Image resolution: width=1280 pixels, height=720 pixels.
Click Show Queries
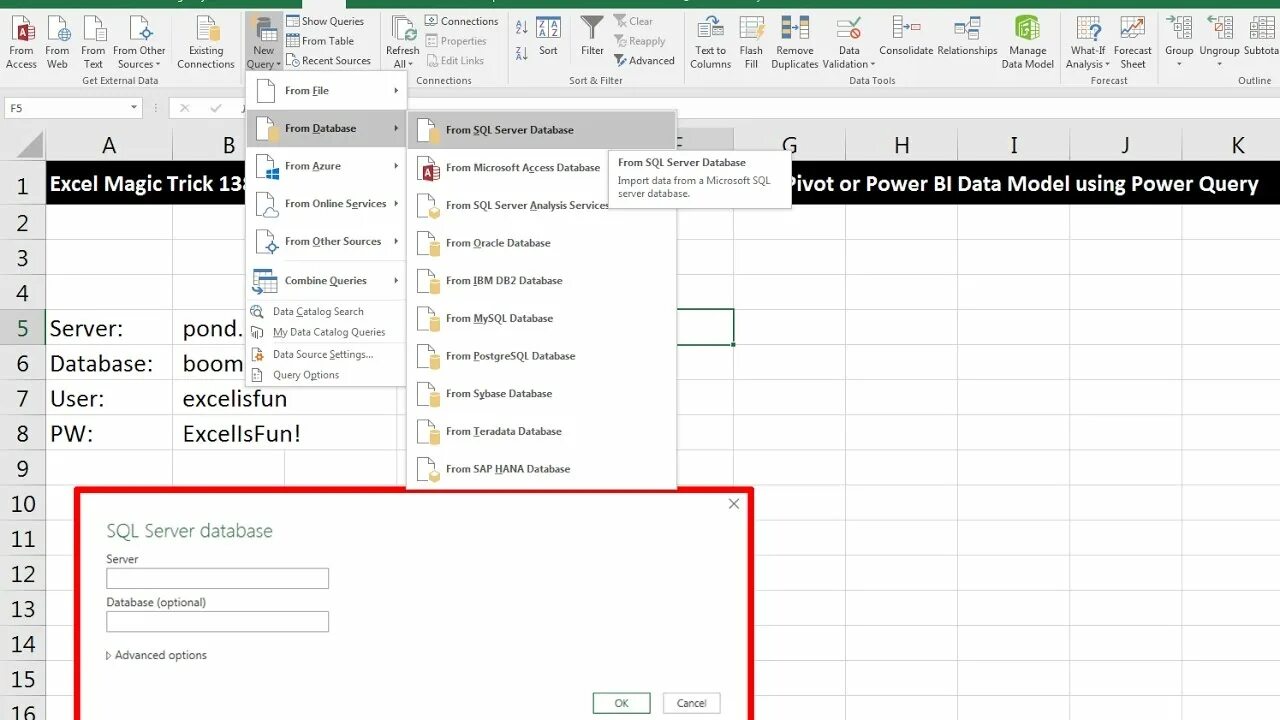pyautogui.click(x=325, y=21)
